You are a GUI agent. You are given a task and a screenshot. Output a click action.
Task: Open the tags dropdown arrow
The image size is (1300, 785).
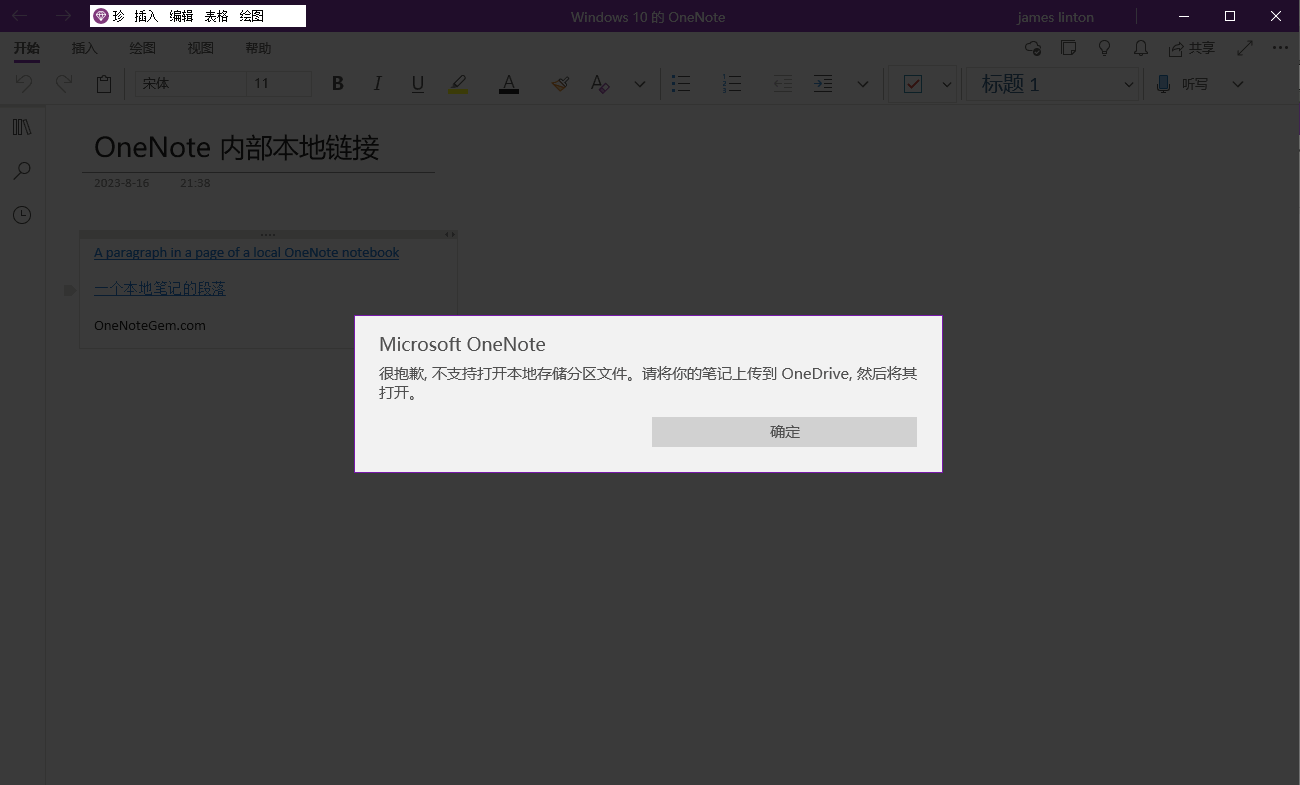click(x=947, y=84)
